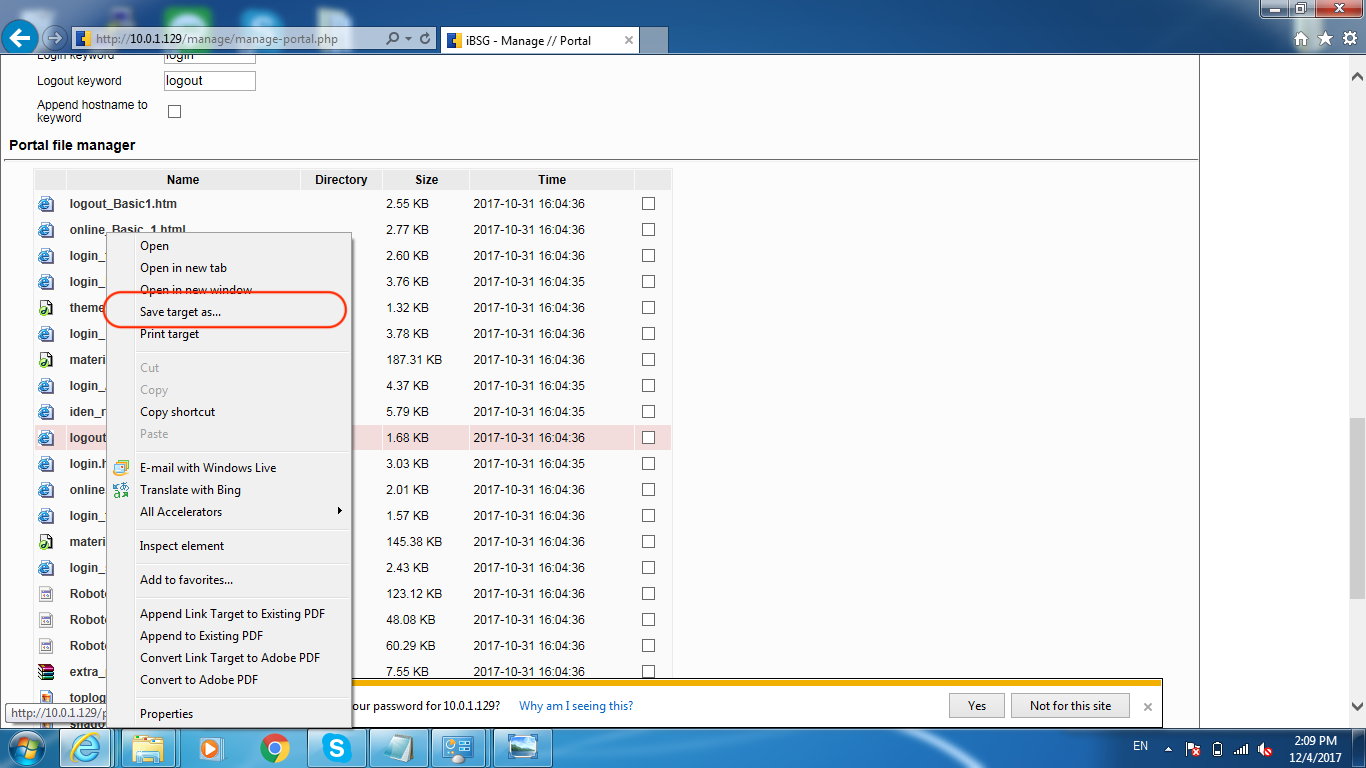The image size is (1366, 768).
Task: Open the address bar dropdown arrow
Action: pos(409,39)
